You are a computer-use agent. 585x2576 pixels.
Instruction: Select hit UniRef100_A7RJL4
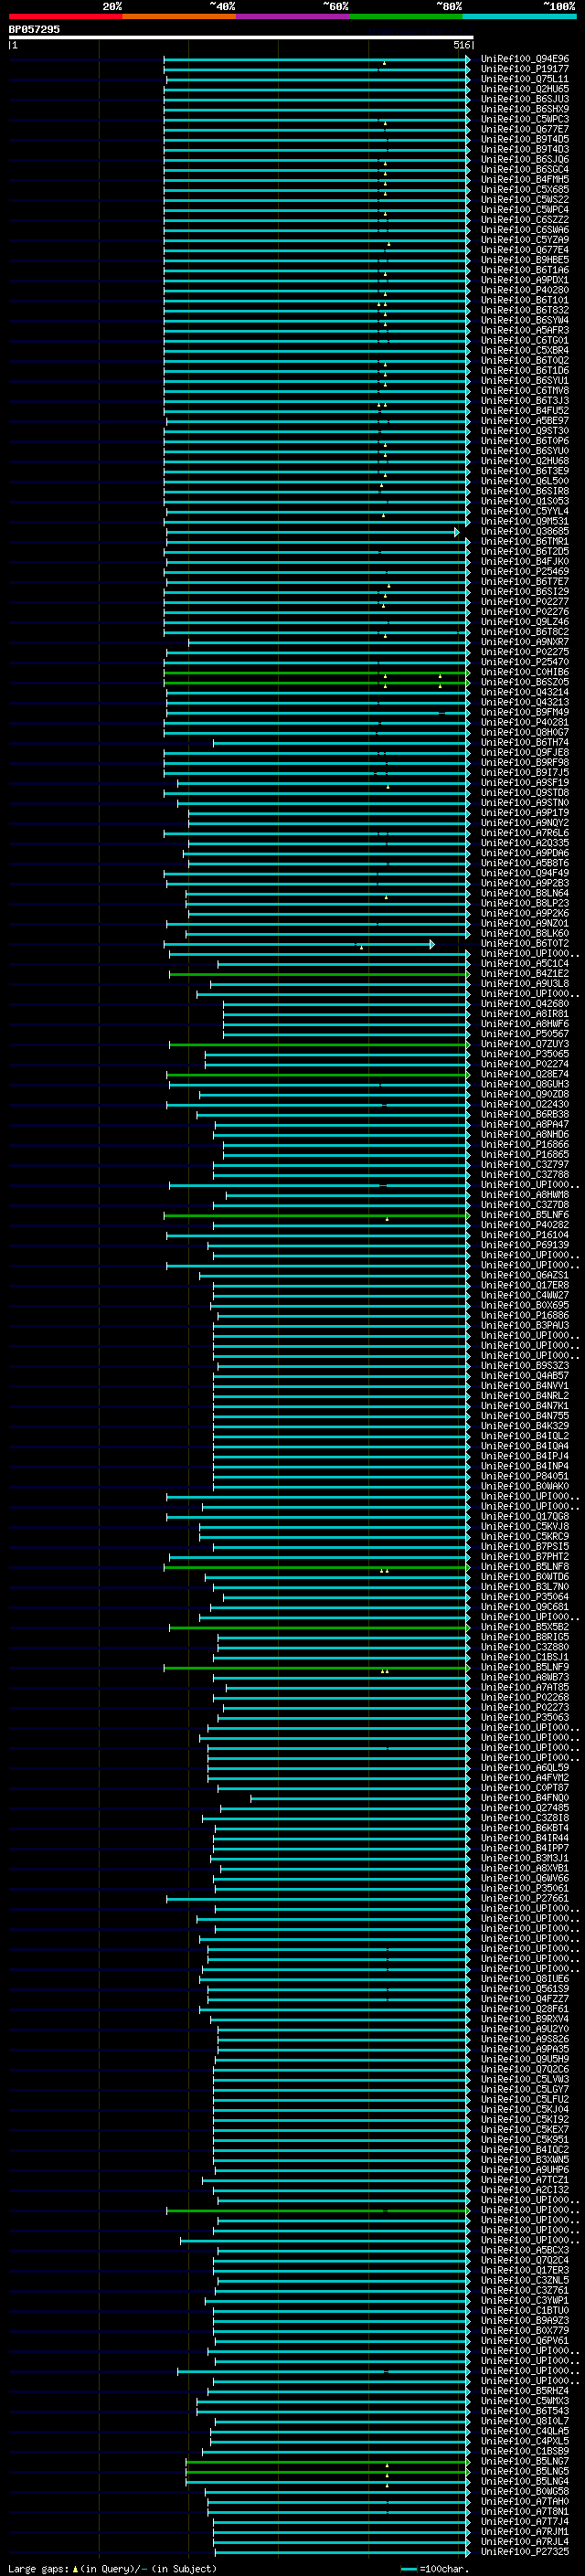525,2541
